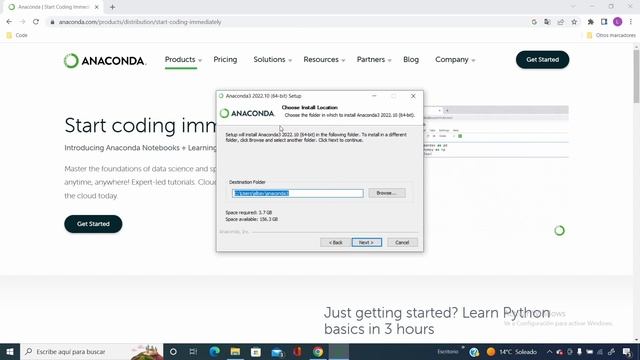The image size is (640, 360).
Task: Open a new browser tab
Action: coord(112,7)
